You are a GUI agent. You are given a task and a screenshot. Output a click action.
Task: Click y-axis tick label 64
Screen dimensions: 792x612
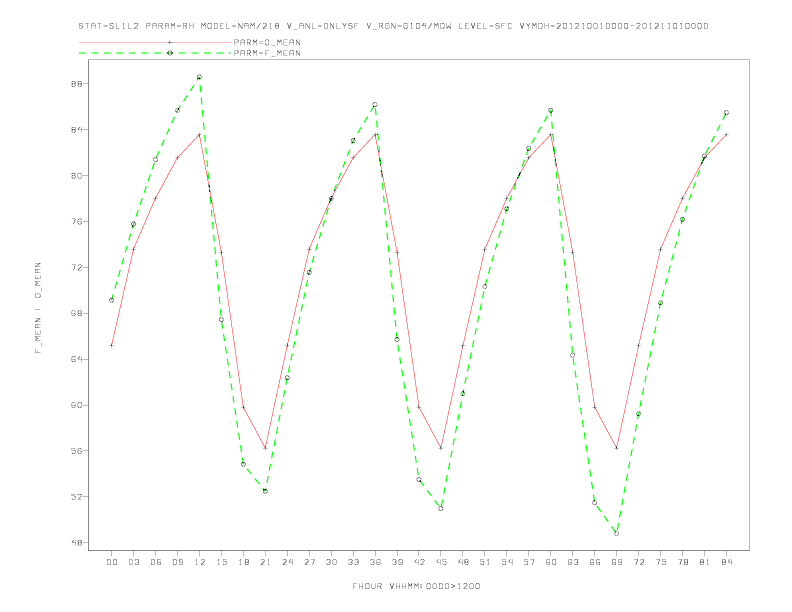[x=77, y=360]
